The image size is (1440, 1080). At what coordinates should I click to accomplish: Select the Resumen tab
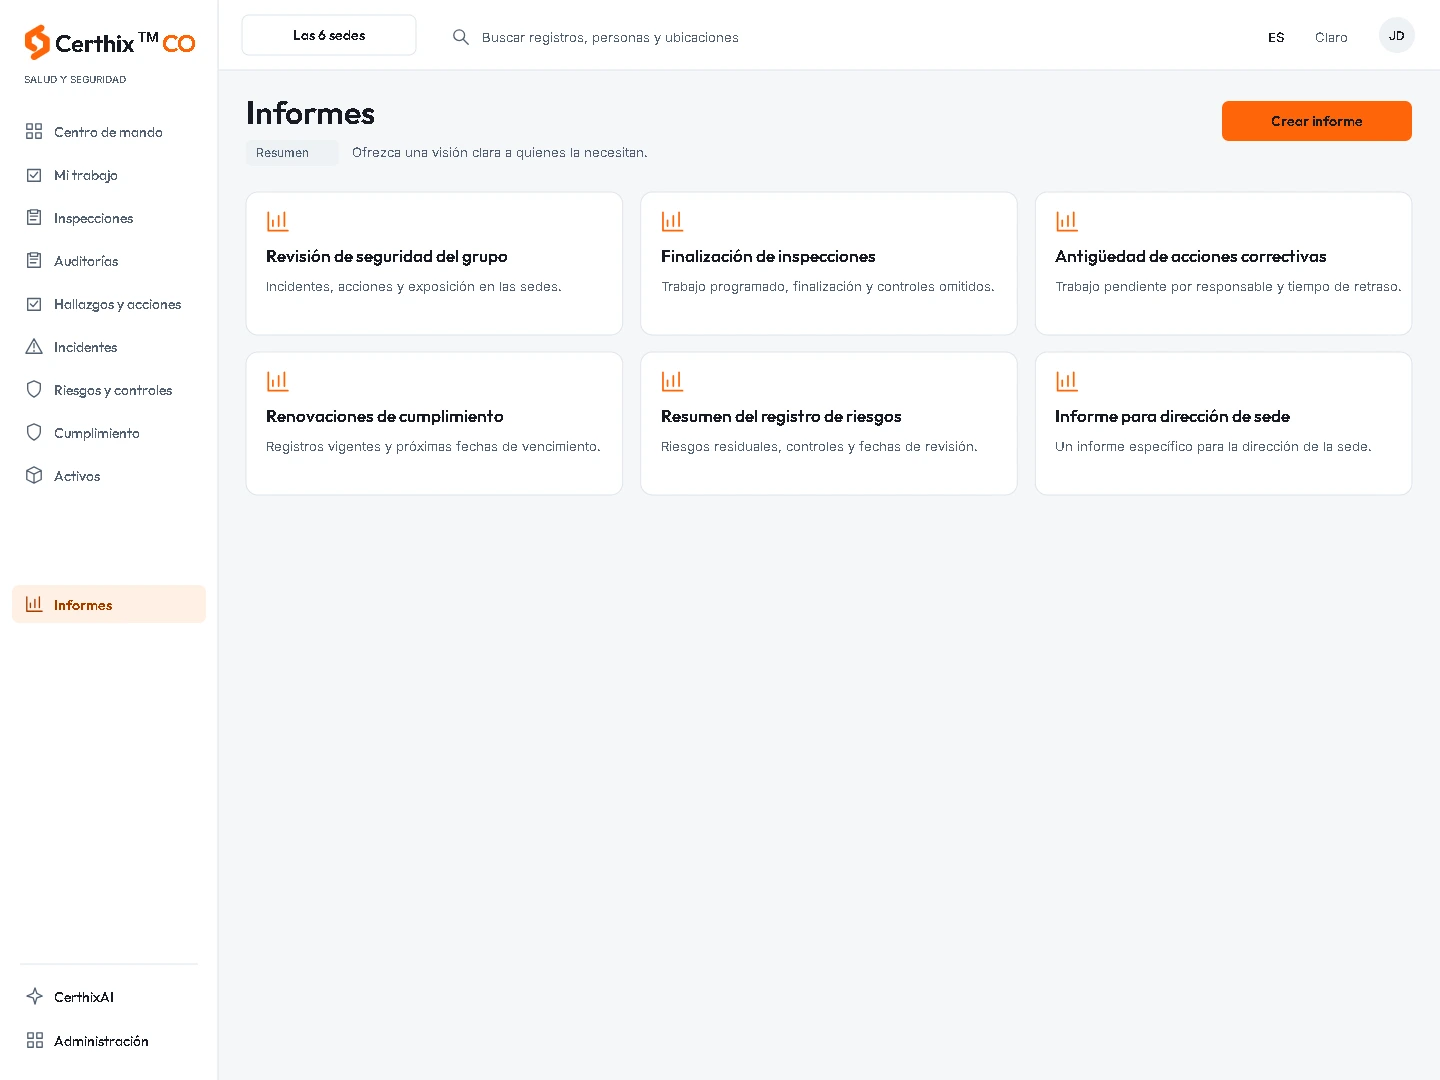point(292,153)
